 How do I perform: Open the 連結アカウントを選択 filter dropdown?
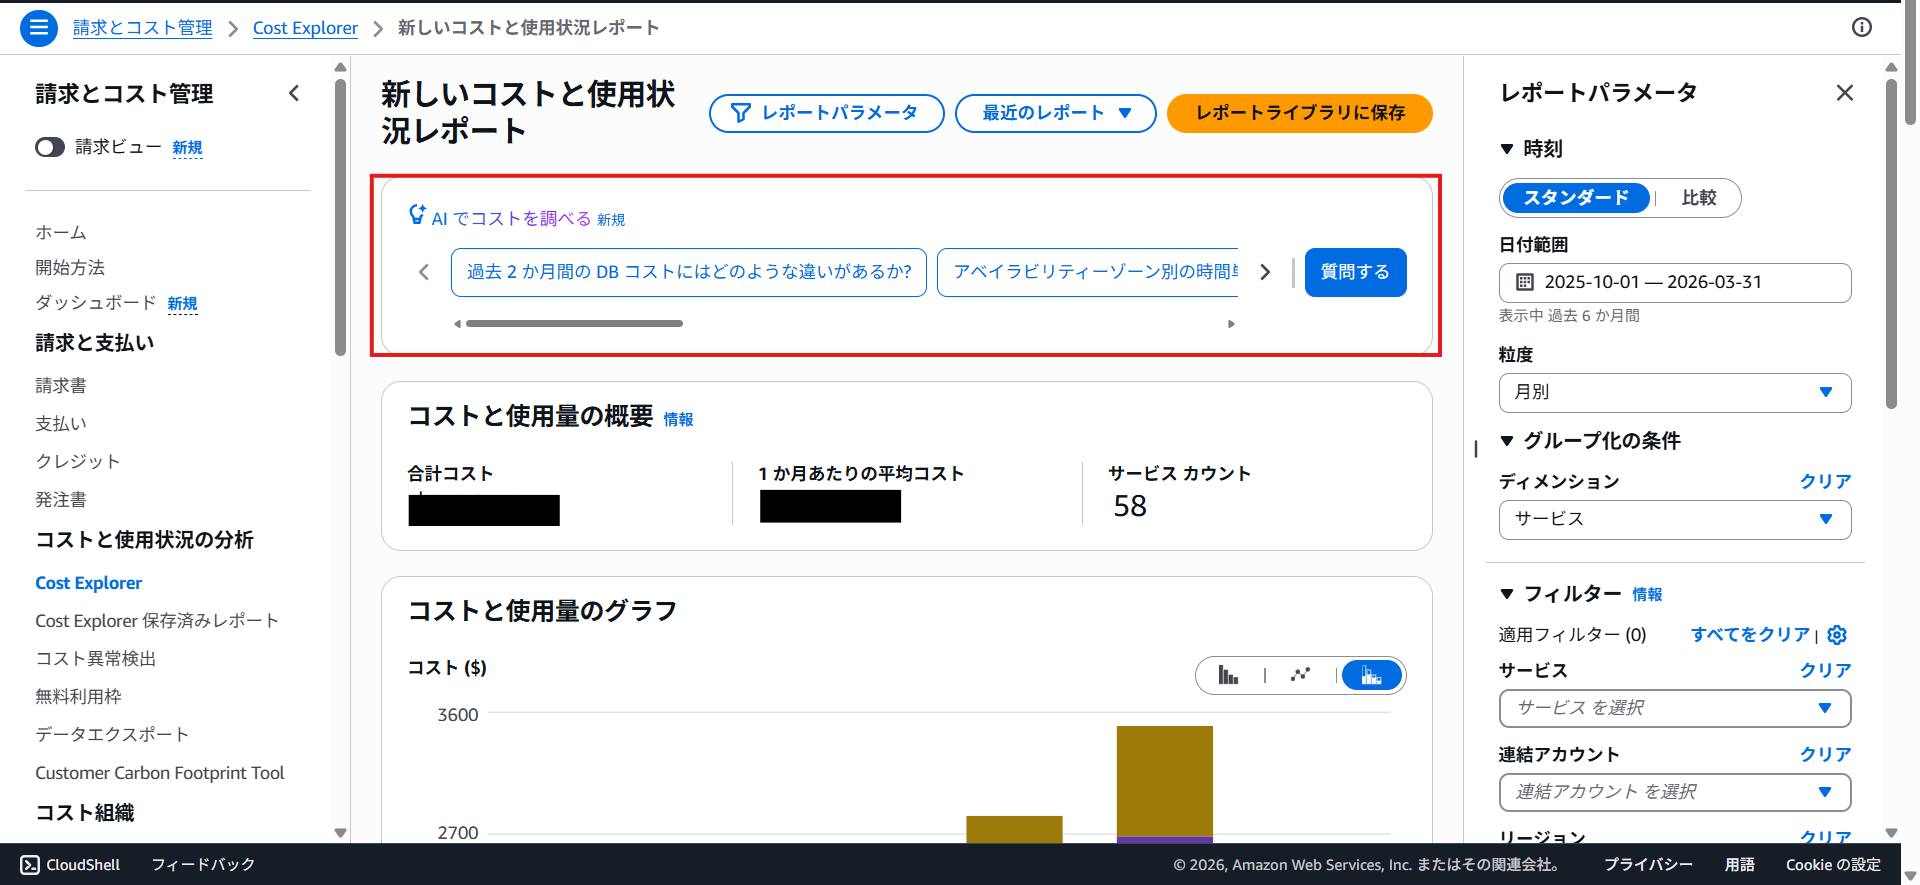coord(1675,792)
